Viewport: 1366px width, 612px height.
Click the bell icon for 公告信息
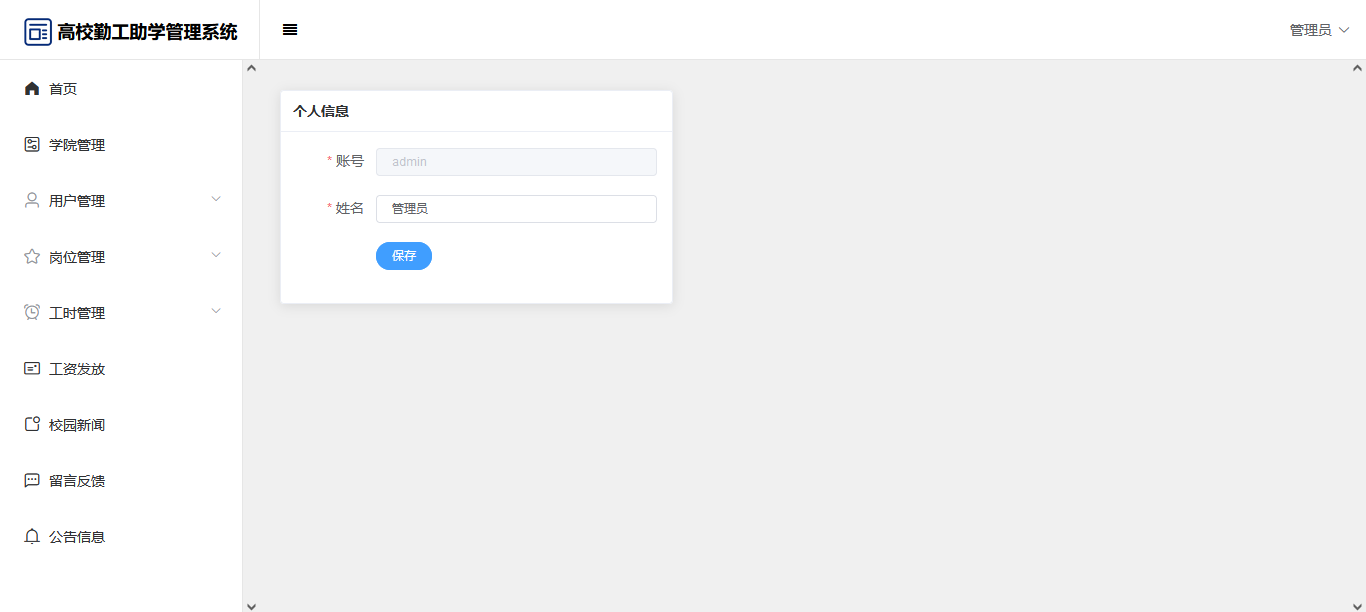tap(32, 537)
